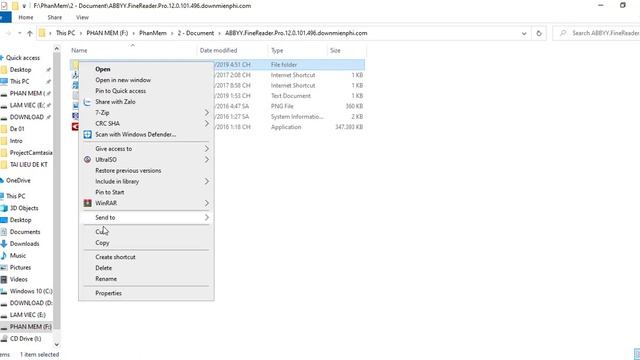The height and width of the screenshot is (360, 640).
Task: Open Properties from context menu
Action: pyautogui.click(x=108, y=293)
